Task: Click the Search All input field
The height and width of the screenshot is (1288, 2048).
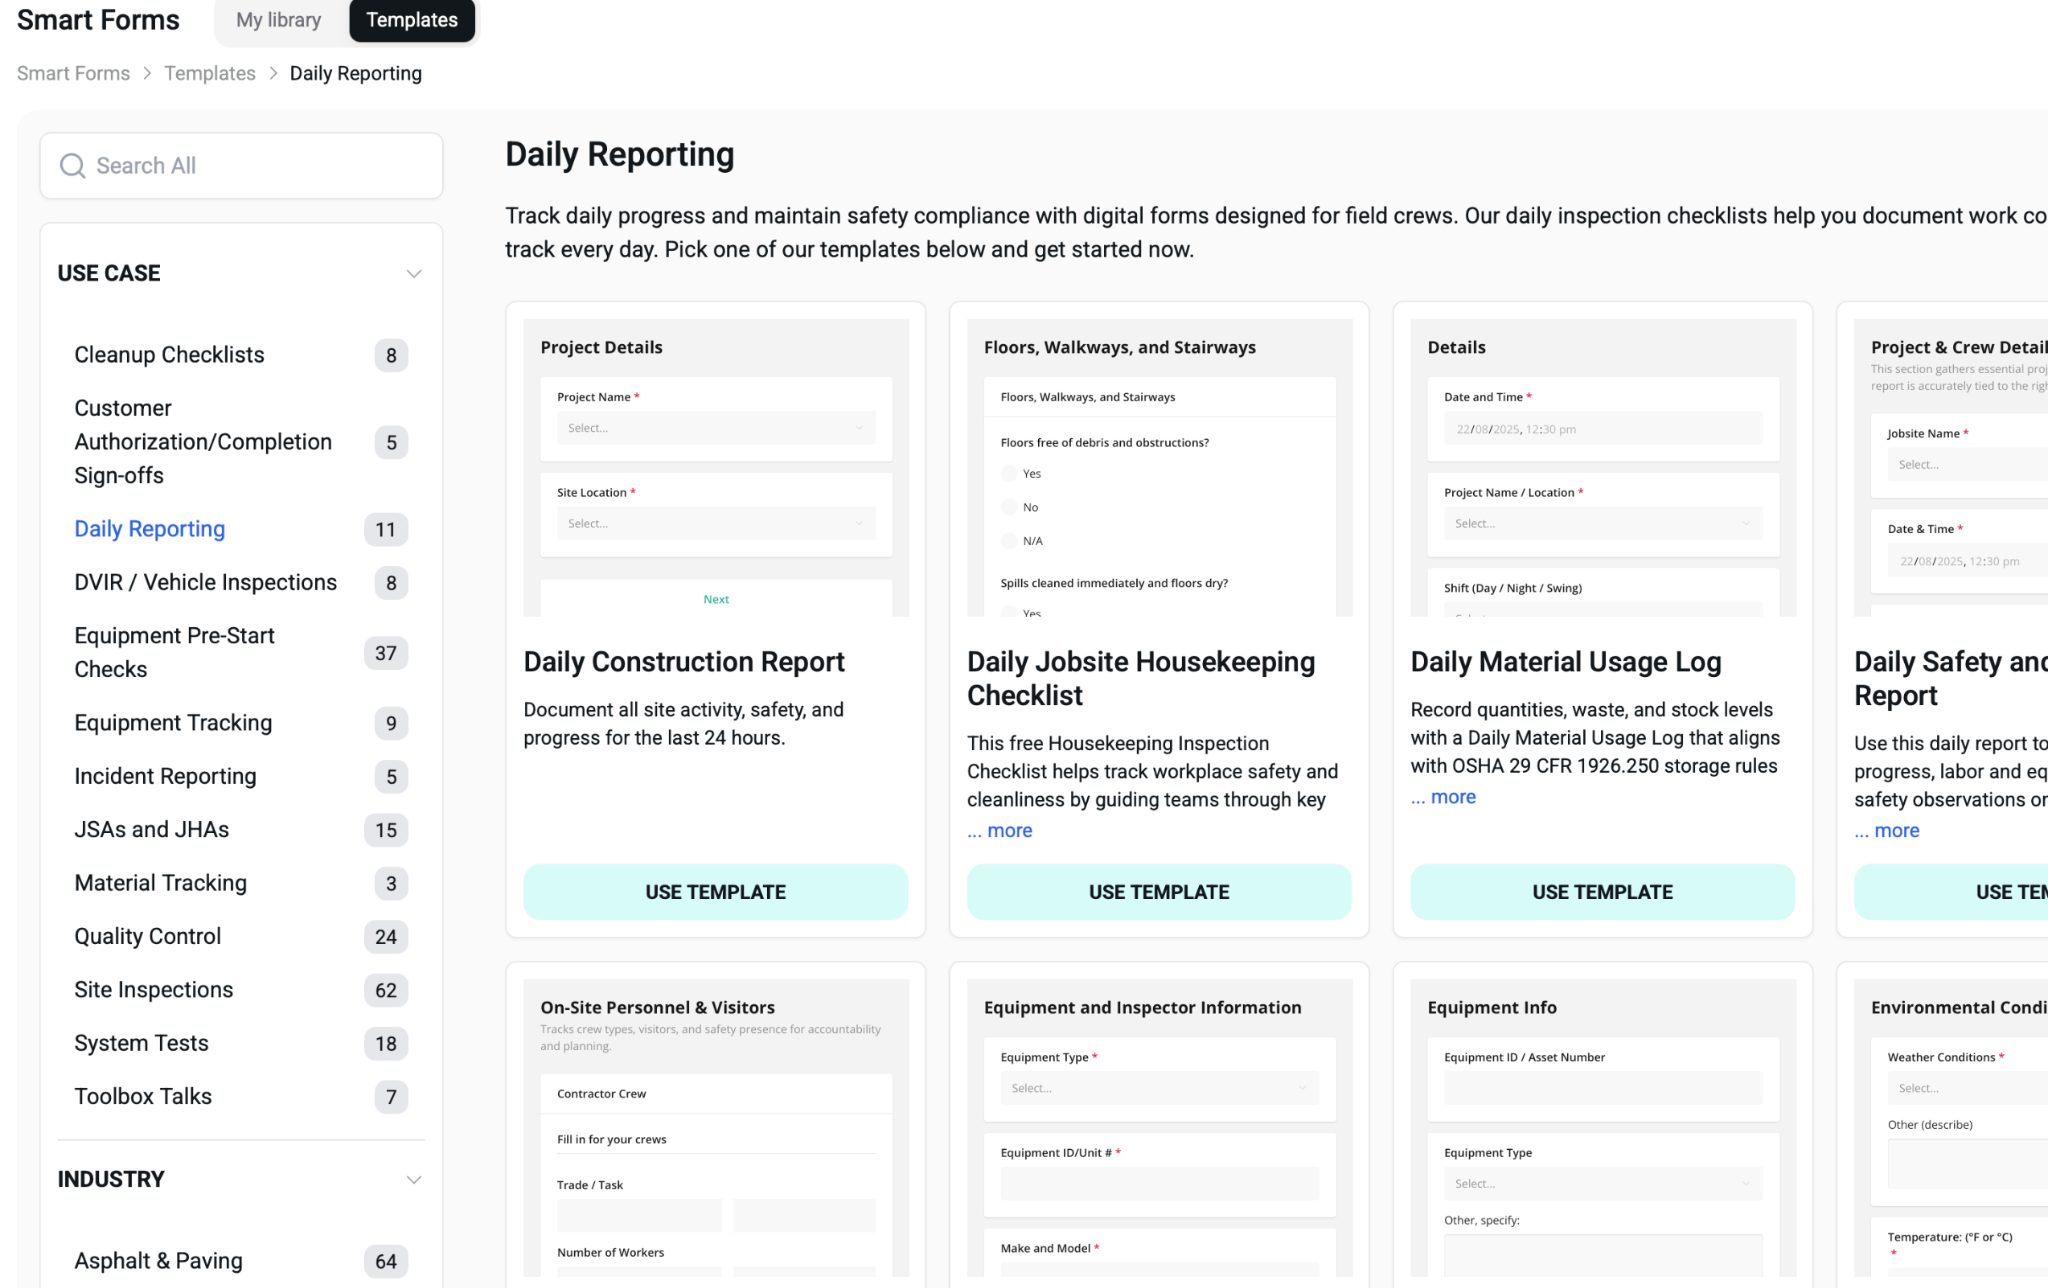Action: (241, 166)
